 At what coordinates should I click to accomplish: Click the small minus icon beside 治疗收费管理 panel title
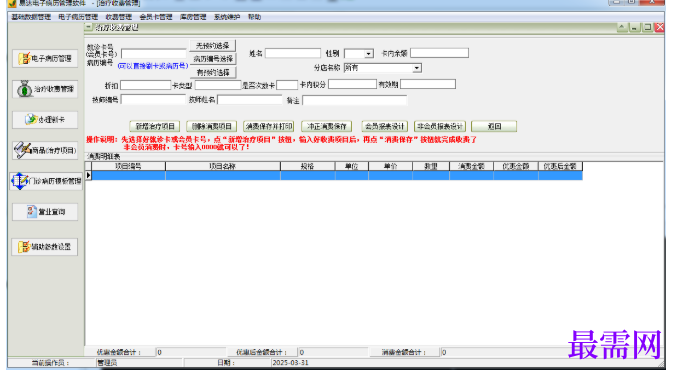(88, 27)
